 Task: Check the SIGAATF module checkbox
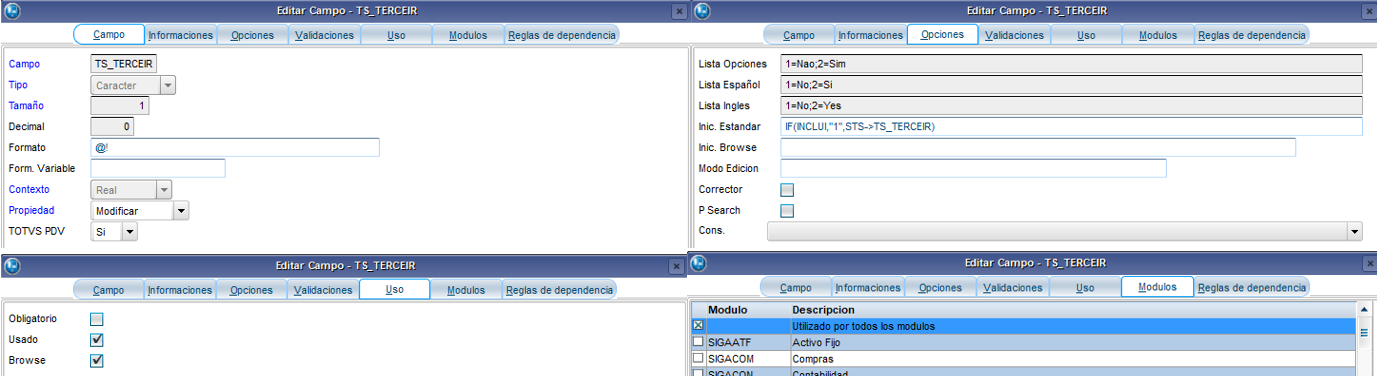699,342
